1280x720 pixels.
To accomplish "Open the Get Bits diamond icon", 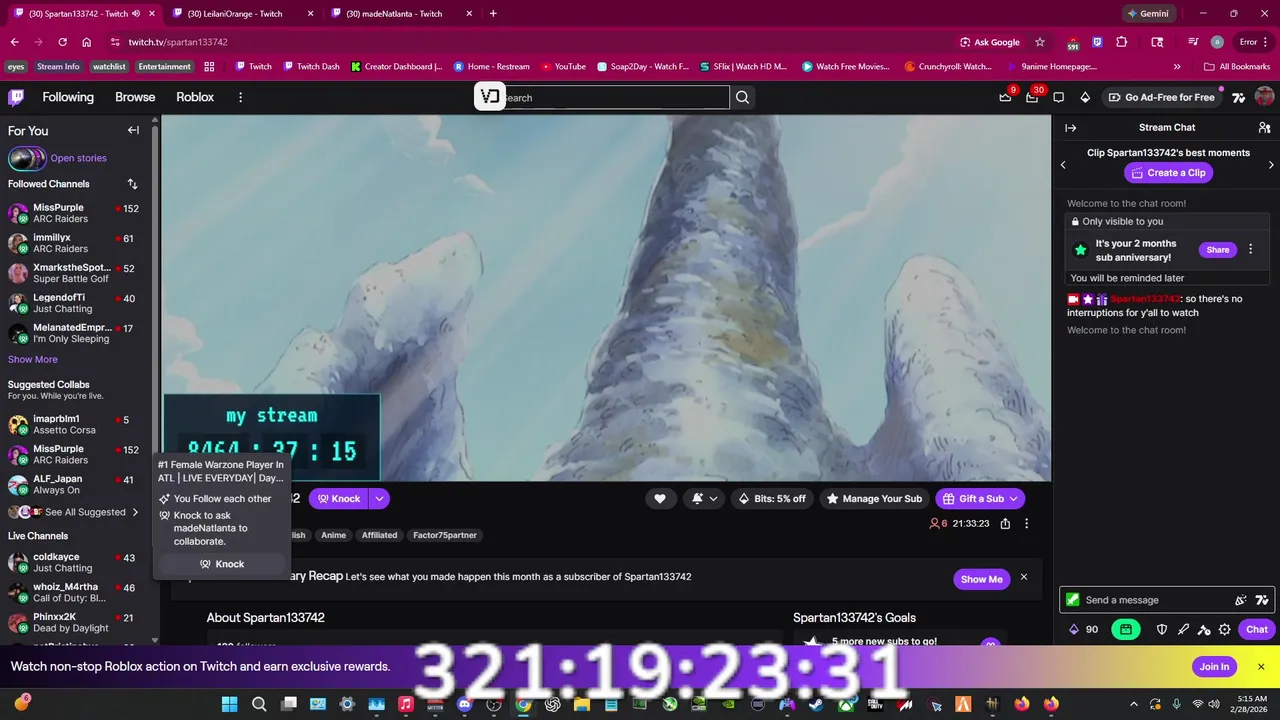I will point(1085,97).
